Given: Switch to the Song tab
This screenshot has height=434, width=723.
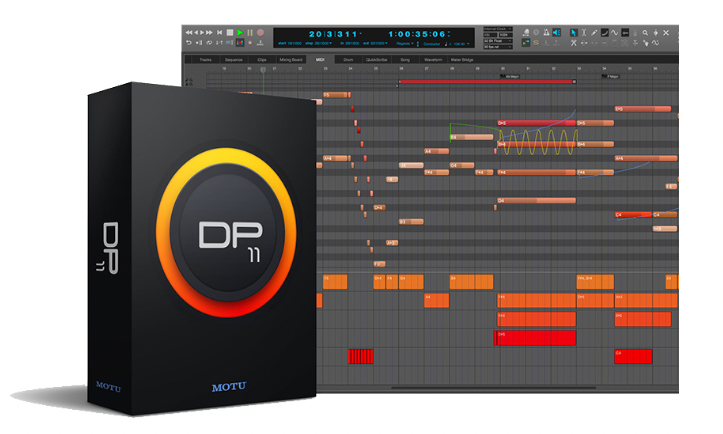Looking at the screenshot, I should click(x=405, y=59).
